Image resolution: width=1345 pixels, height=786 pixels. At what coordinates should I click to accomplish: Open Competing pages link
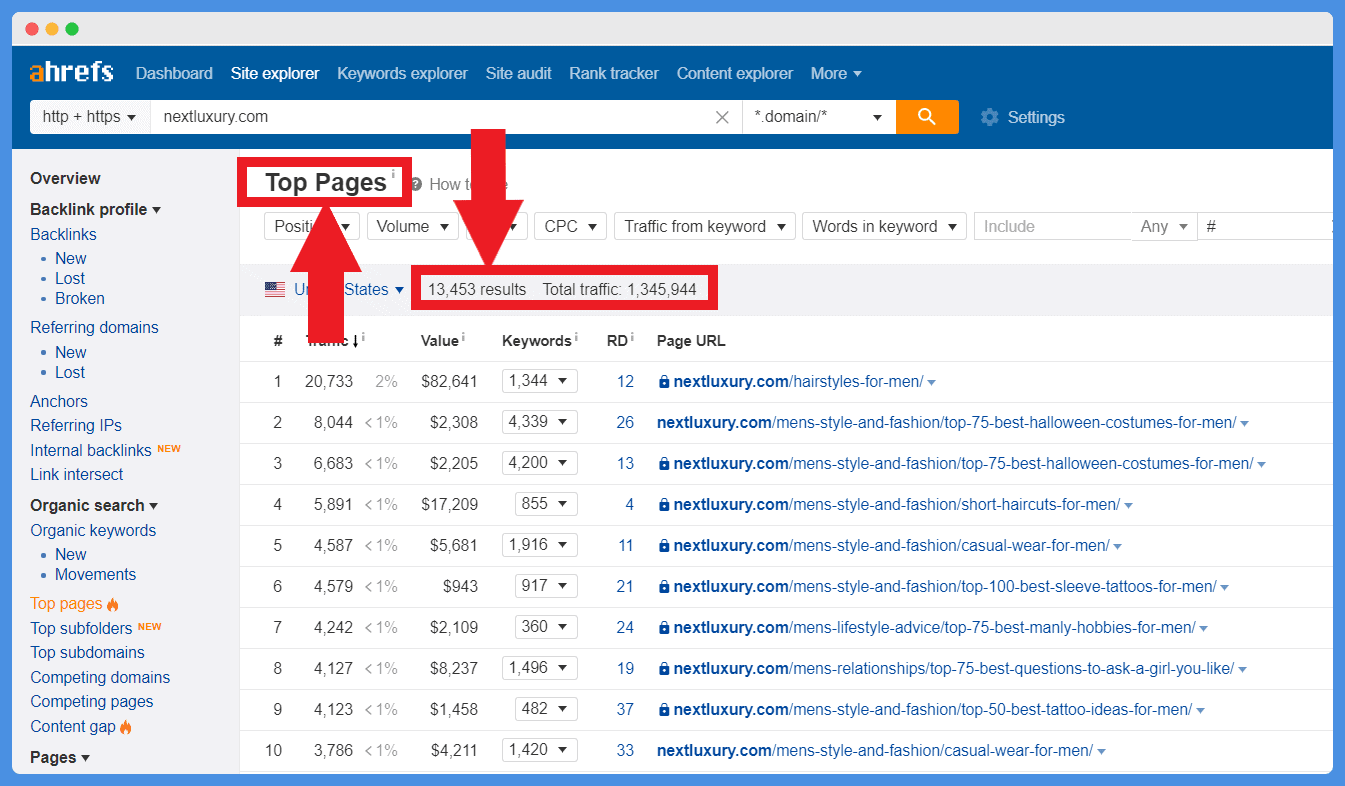(92, 701)
